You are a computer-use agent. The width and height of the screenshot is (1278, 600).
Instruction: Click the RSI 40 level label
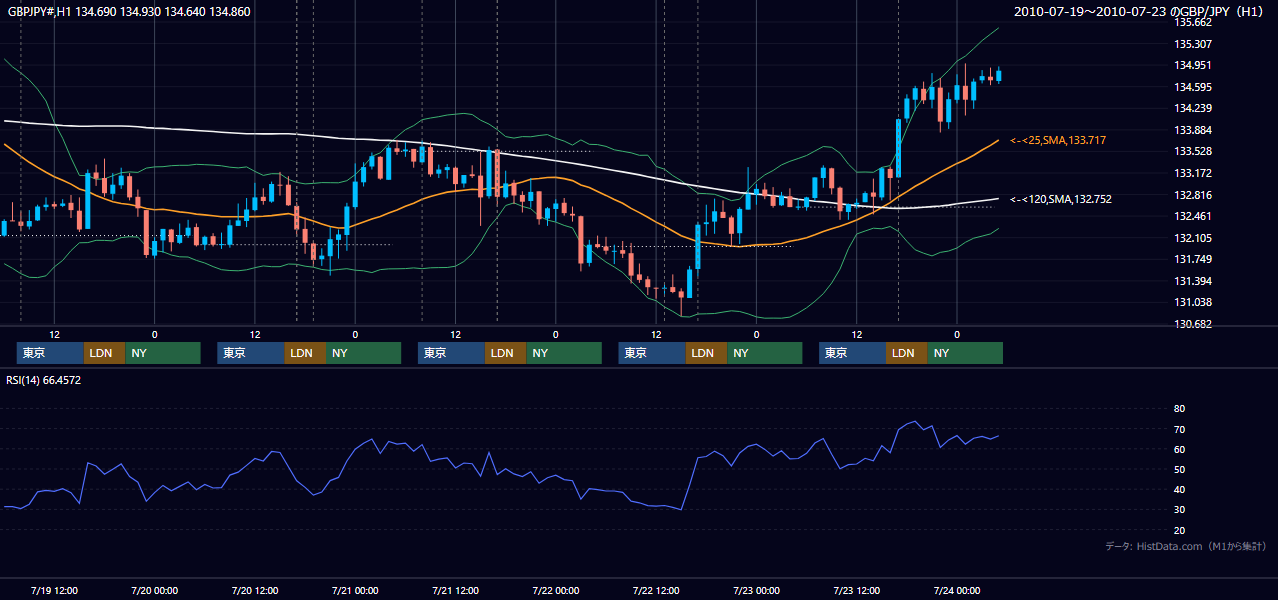point(1179,490)
